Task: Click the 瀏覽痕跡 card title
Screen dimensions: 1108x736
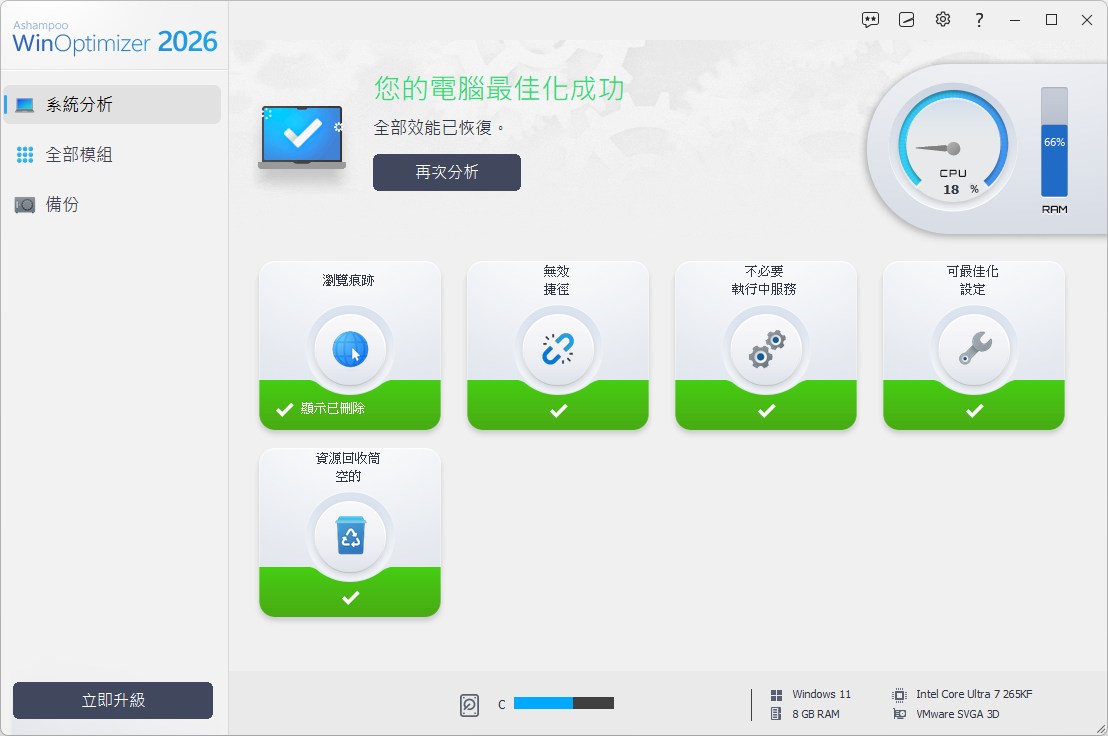Action: pos(348,280)
